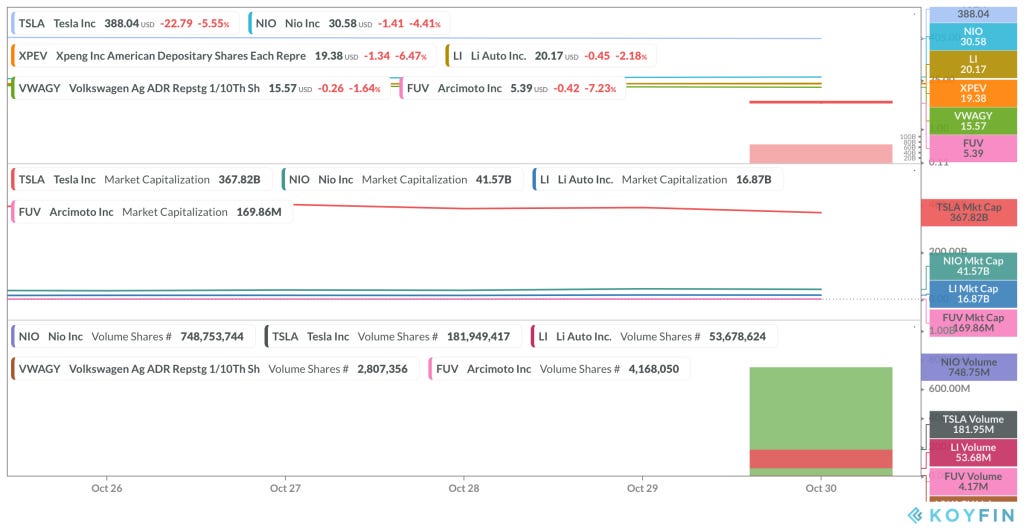Select NIO Market Capitalization 41.57B legend
The width and height of the screenshot is (1024, 529).
pos(402,179)
